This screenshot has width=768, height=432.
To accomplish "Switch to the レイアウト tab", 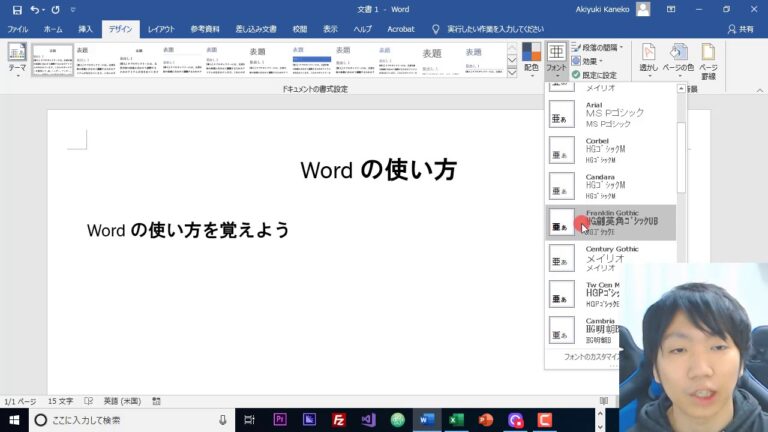I will [161, 29].
